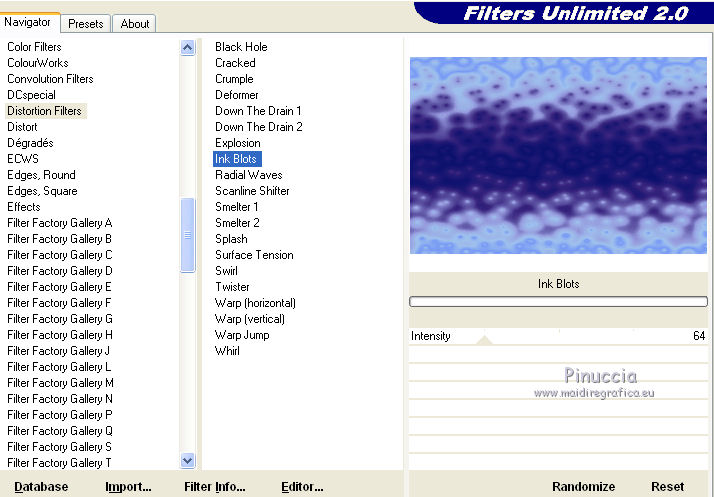Open Filter Info... dialog
714x497 pixels.
coord(214,487)
